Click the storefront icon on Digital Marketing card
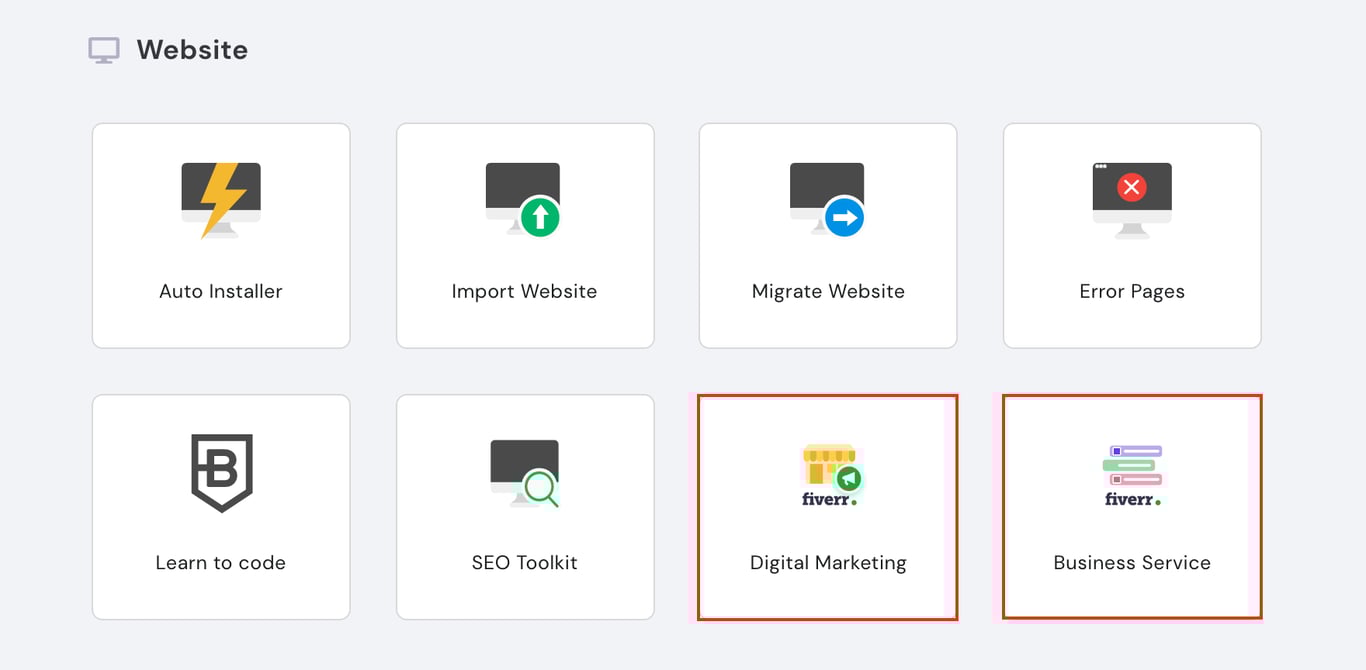The width and height of the screenshot is (1366, 670). pos(827,465)
